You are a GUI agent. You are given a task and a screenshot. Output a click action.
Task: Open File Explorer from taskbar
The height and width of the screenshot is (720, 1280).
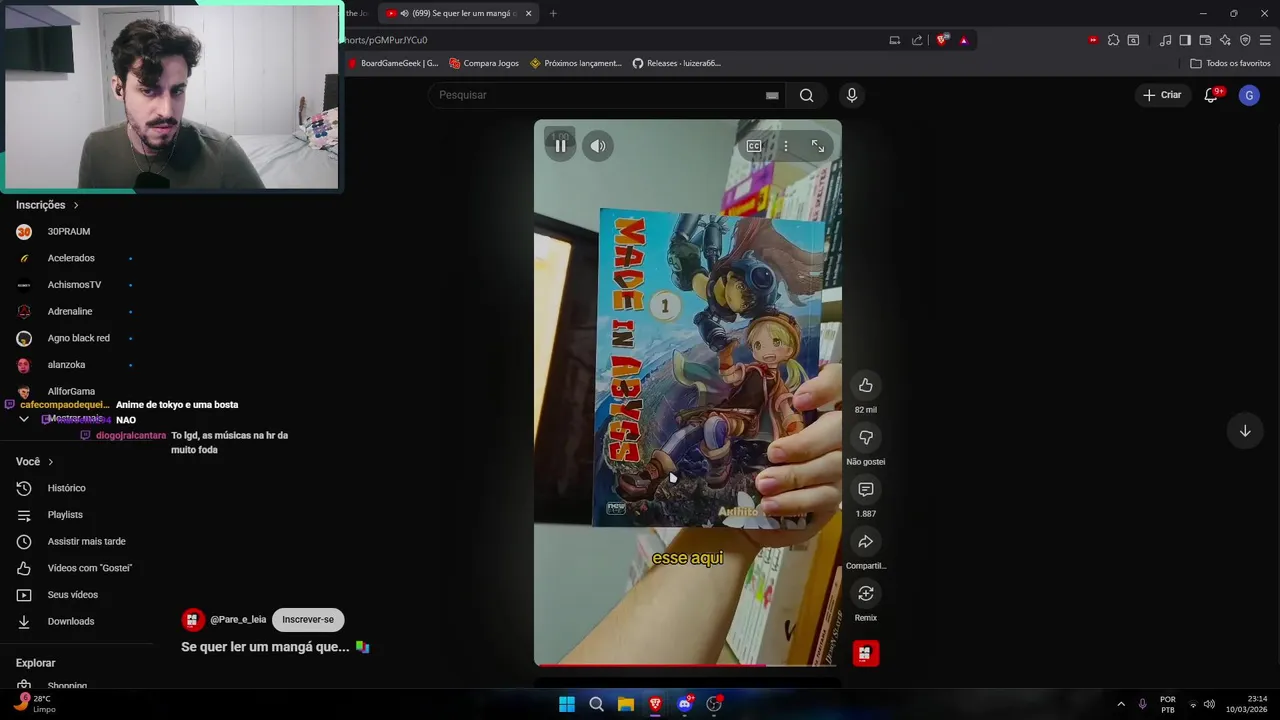coord(626,704)
